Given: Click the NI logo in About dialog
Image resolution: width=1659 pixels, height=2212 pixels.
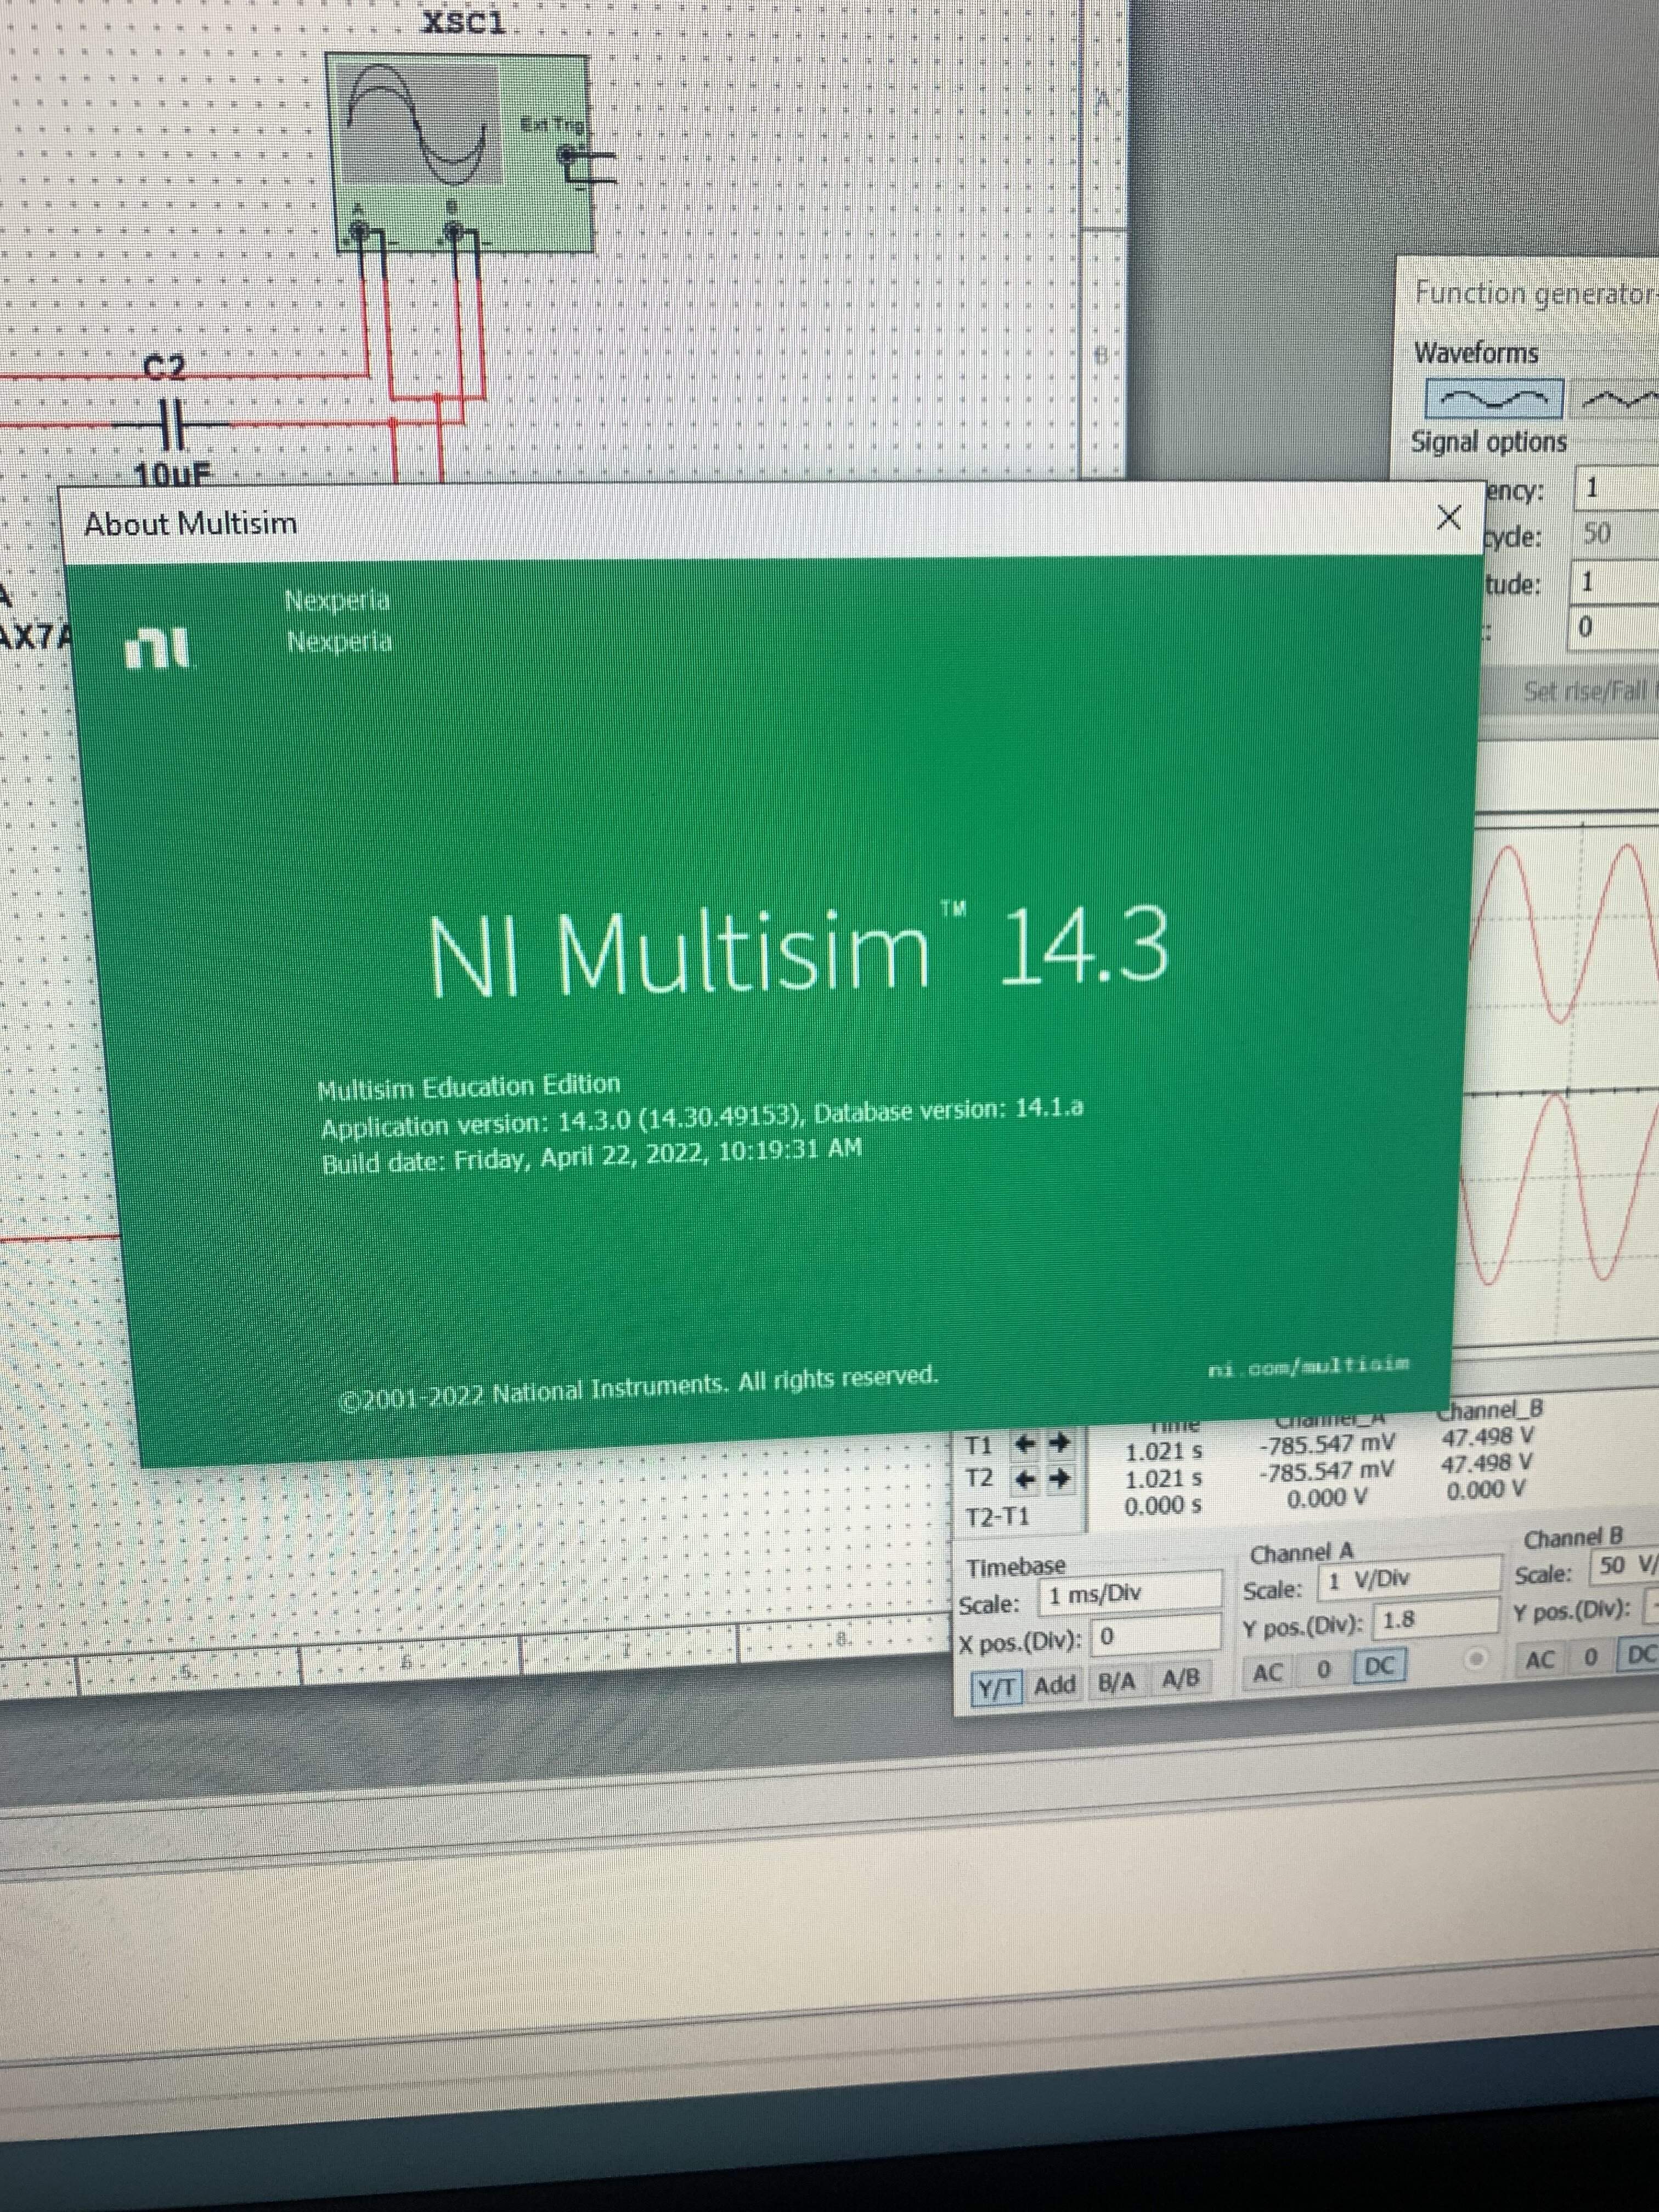Looking at the screenshot, I should tap(158, 647).
